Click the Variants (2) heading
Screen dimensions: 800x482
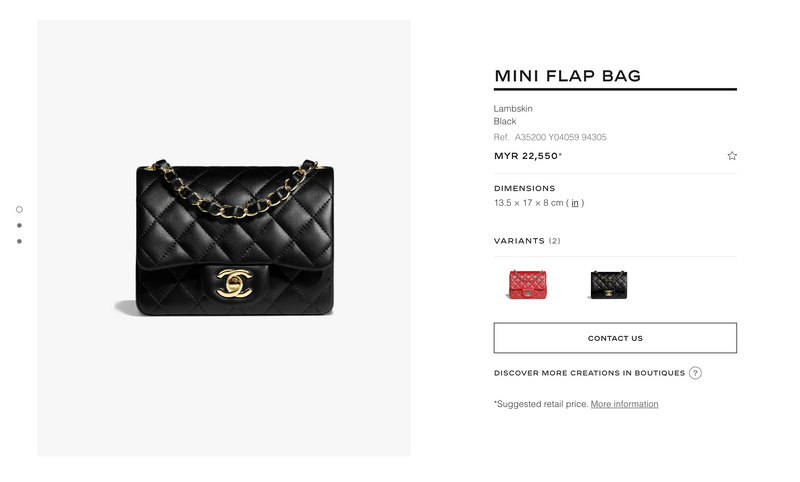coord(527,241)
